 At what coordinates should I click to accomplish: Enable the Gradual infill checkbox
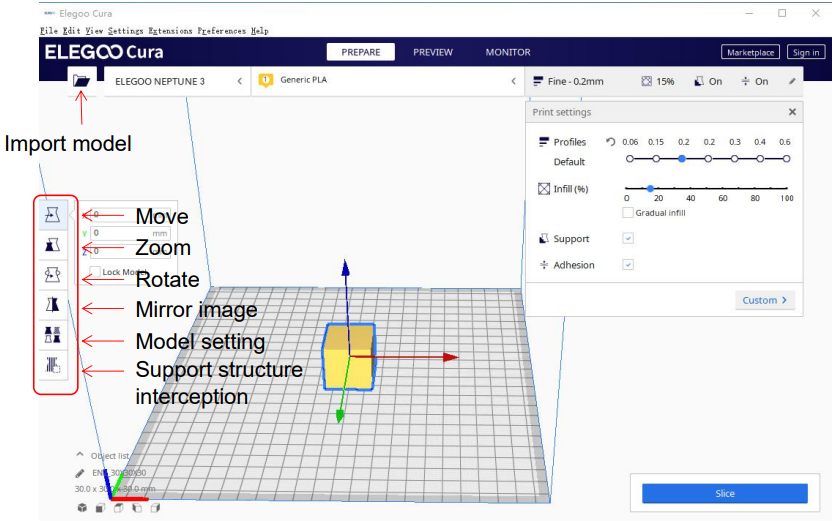pos(628,213)
